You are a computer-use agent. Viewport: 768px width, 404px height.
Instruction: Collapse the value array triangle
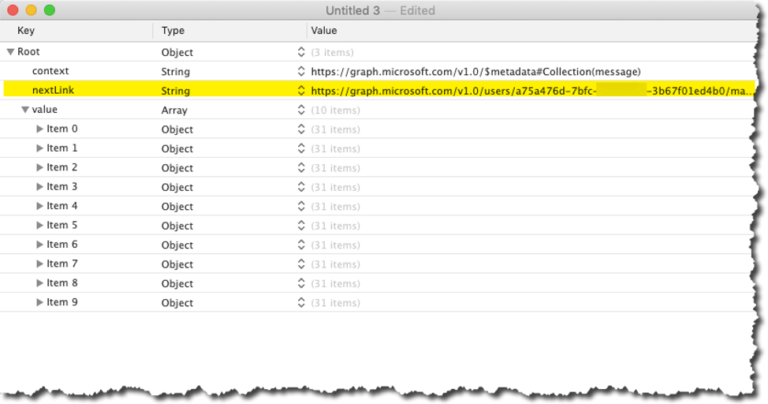[25, 110]
